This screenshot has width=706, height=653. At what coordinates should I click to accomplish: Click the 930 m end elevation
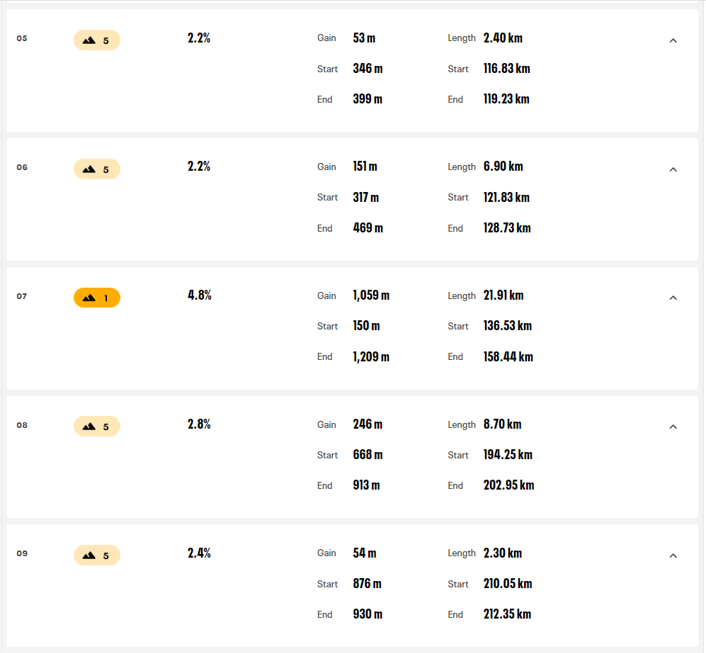[367, 614]
